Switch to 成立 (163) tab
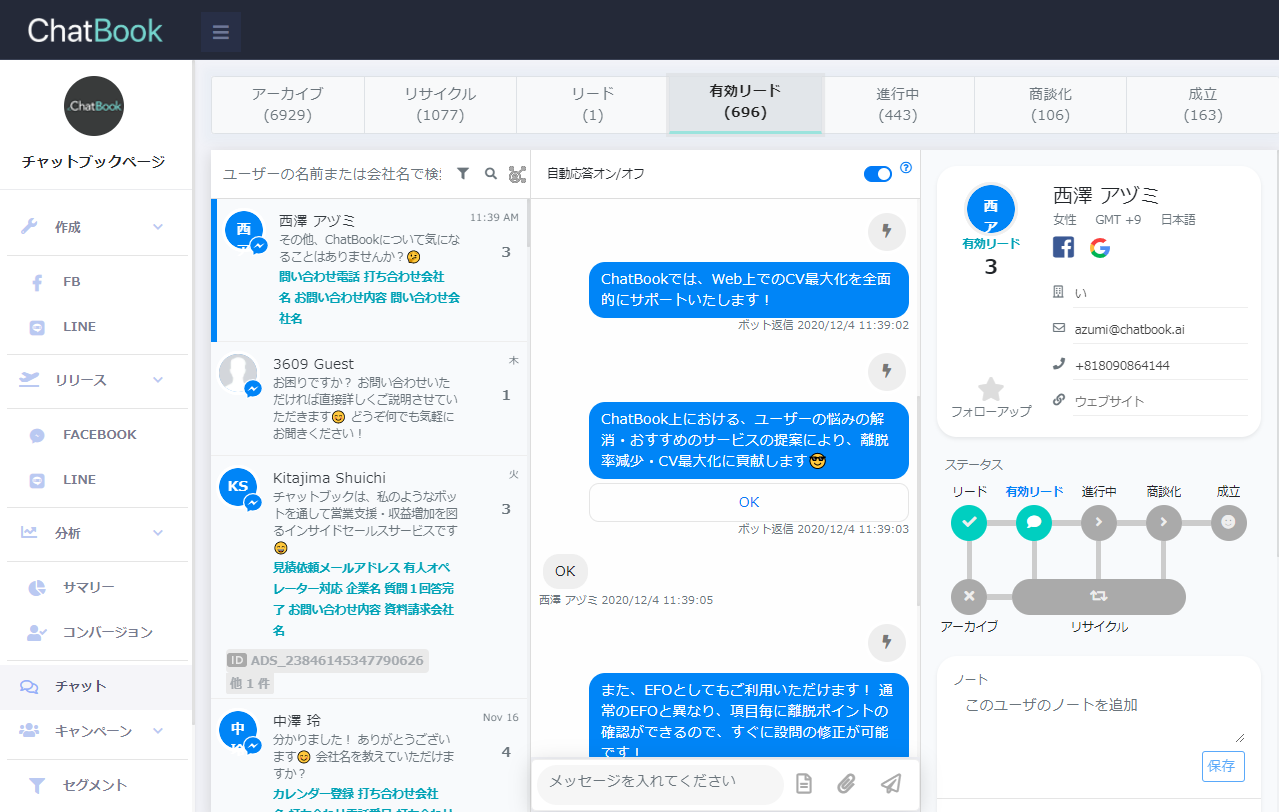1279x812 pixels. (1202, 104)
